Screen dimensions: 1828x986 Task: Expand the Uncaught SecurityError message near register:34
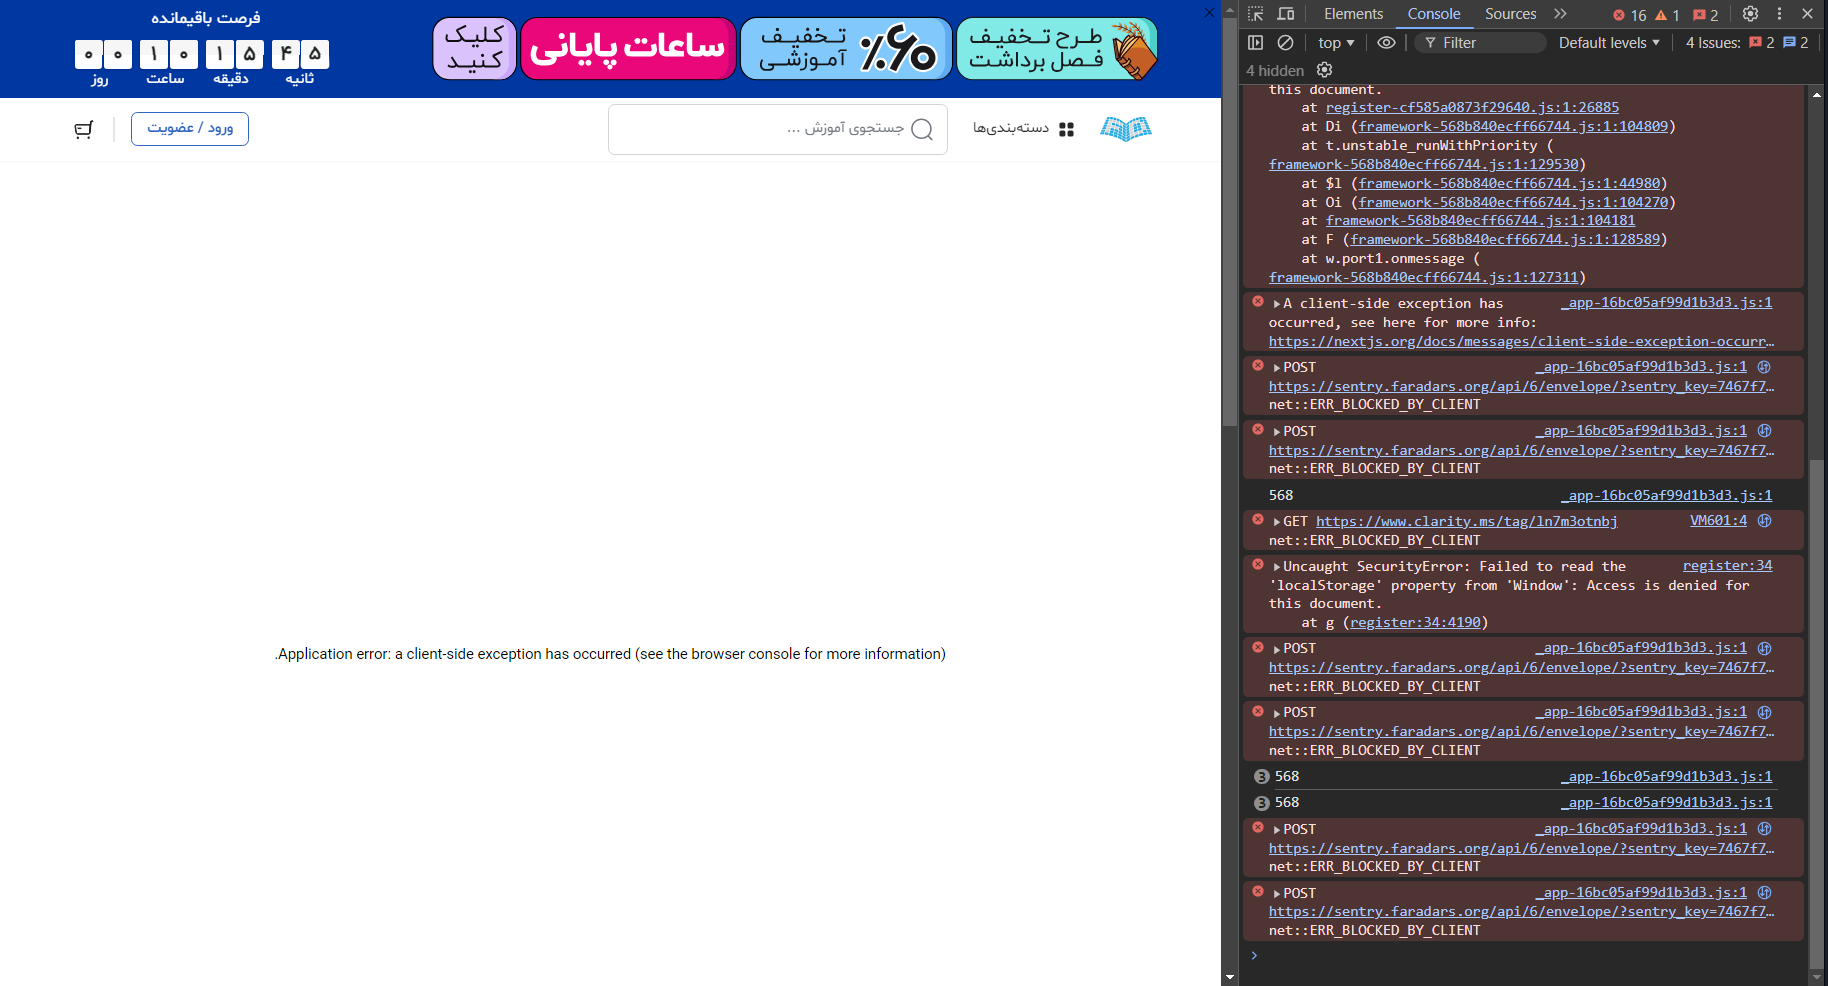pyautogui.click(x=1277, y=567)
